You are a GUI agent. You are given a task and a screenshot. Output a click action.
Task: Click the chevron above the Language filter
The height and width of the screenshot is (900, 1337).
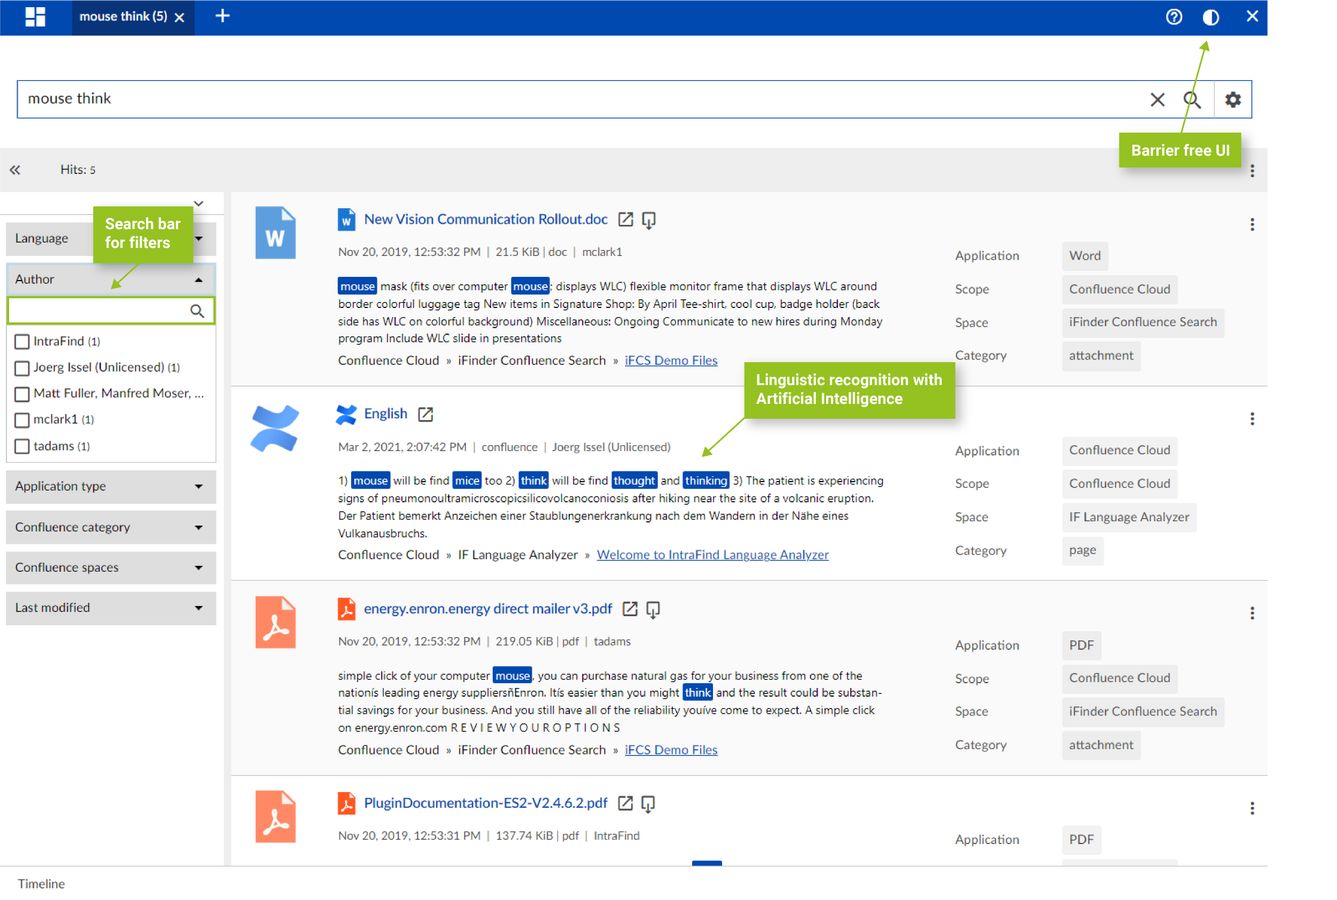coord(199,204)
